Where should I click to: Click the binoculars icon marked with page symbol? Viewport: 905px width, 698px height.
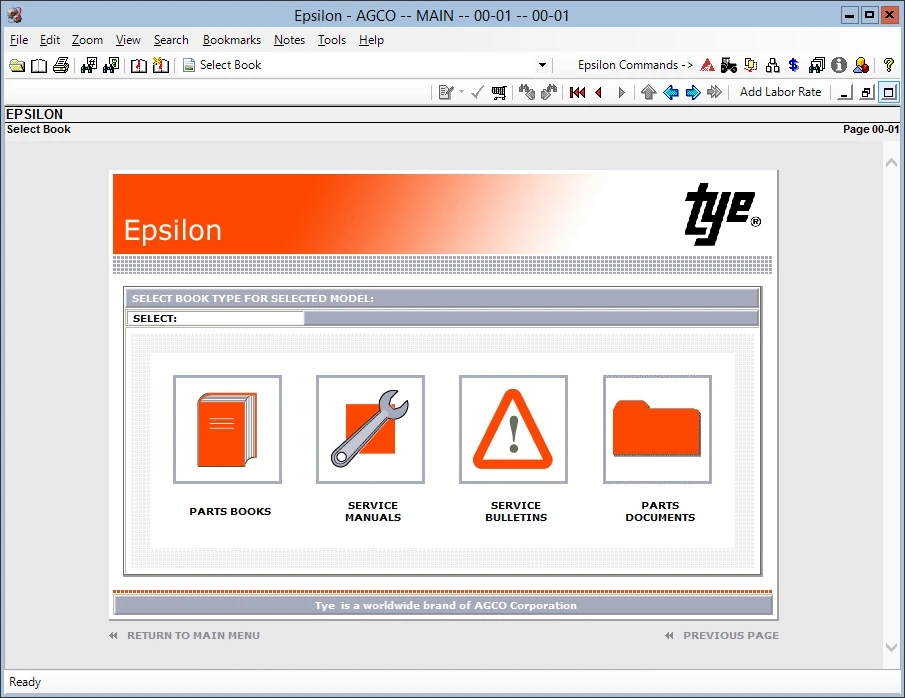111,65
